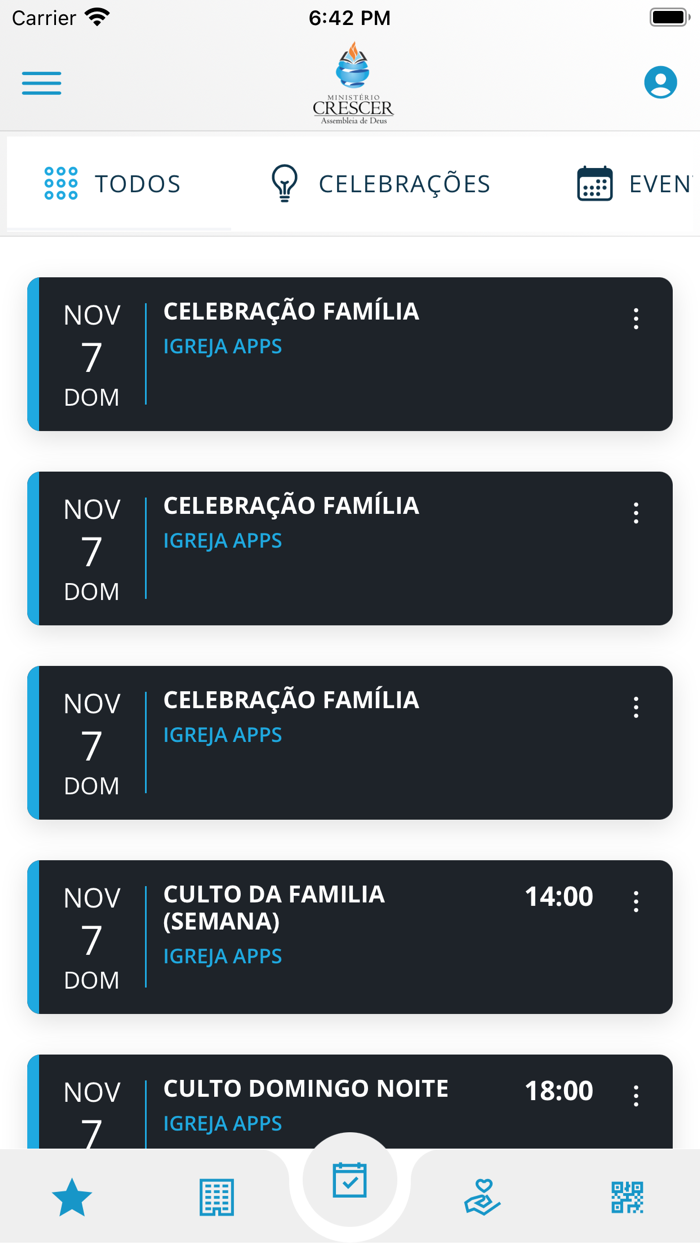
Task: Open donations via the hand-heart icon
Action: [x=481, y=1196]
